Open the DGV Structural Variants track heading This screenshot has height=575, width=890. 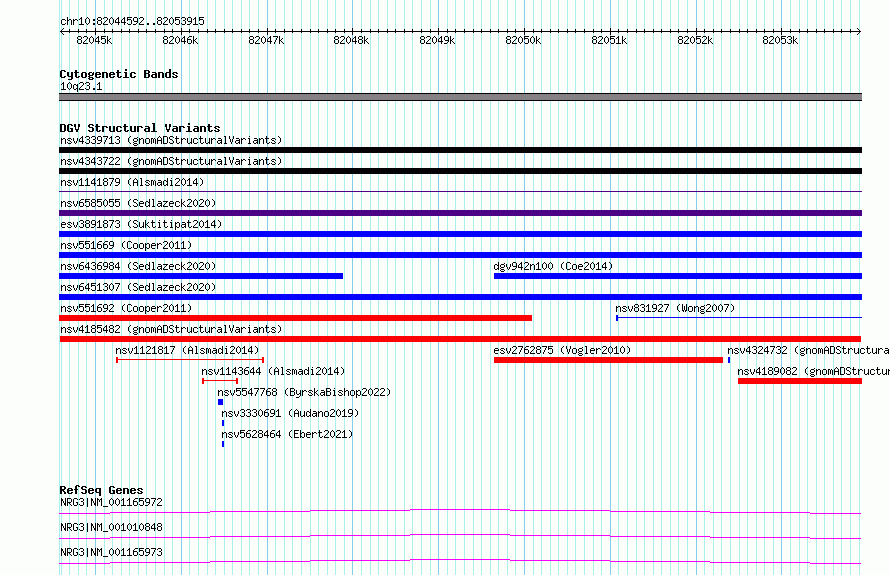coord(140,128)
